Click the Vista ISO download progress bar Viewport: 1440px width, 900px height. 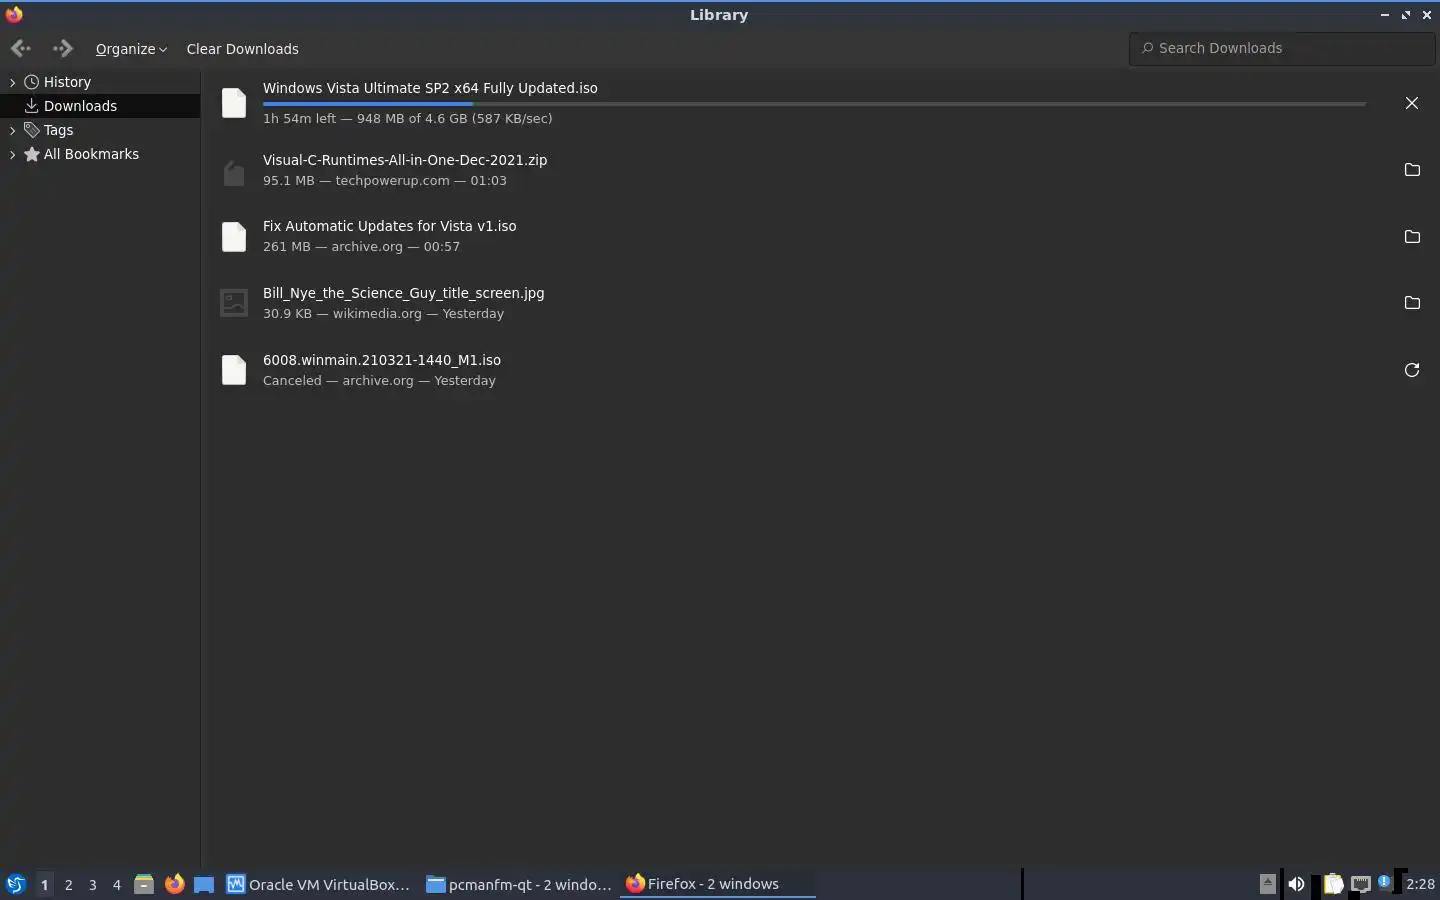tap(814, 103)
